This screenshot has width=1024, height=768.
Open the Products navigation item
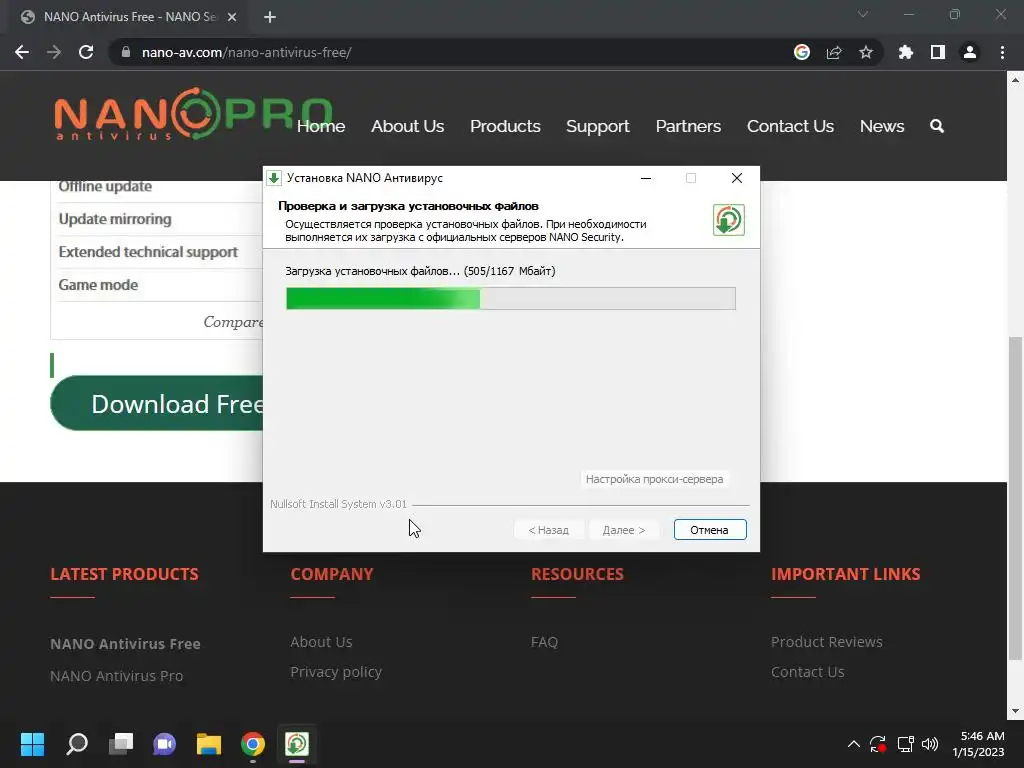505,126
